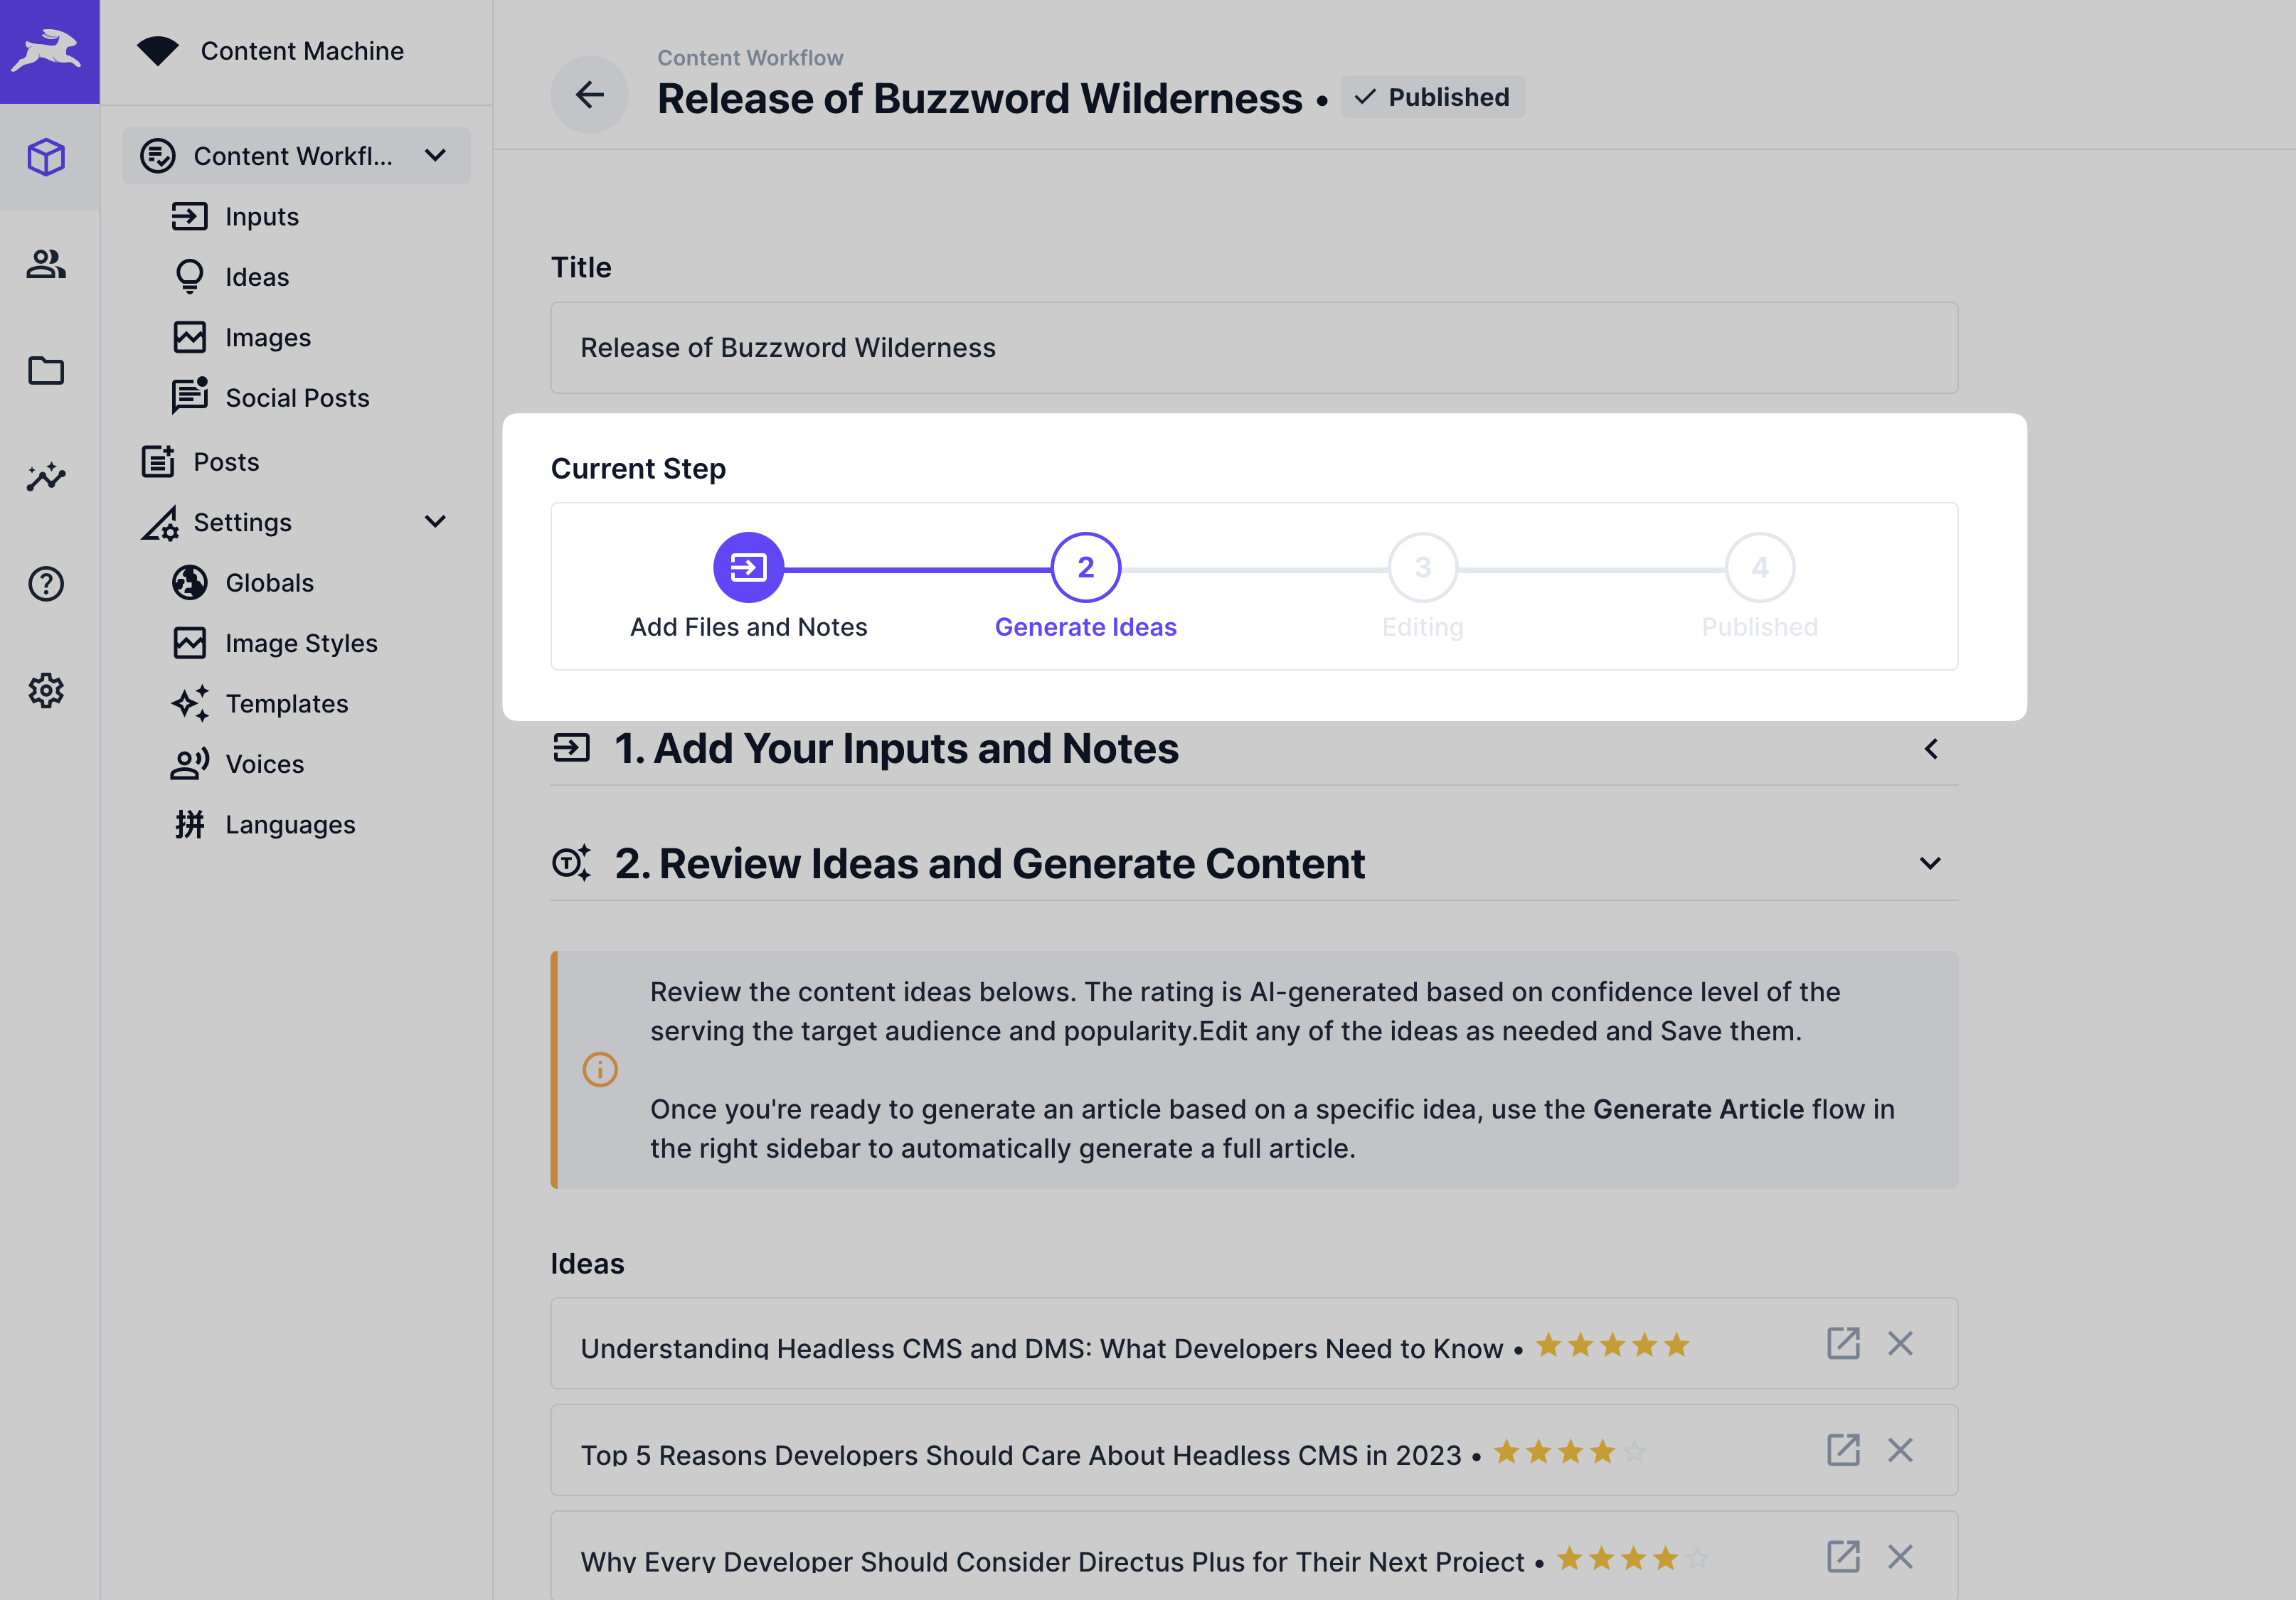
Task: Remove the Top 5 Reasons idea
Action: click(1899, 1450)
